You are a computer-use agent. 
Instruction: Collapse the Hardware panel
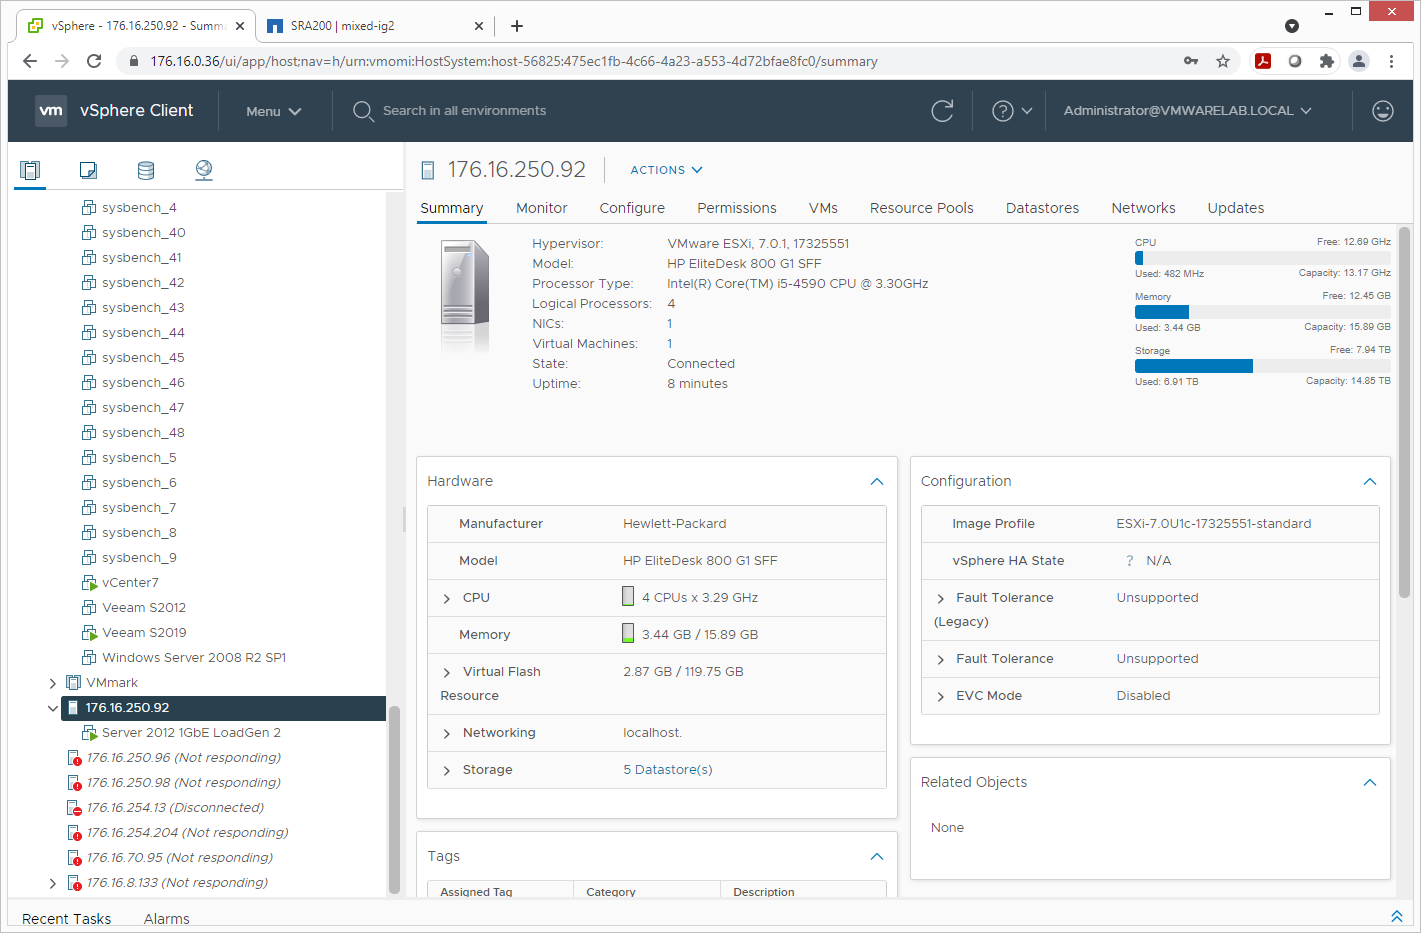point(877,482)
